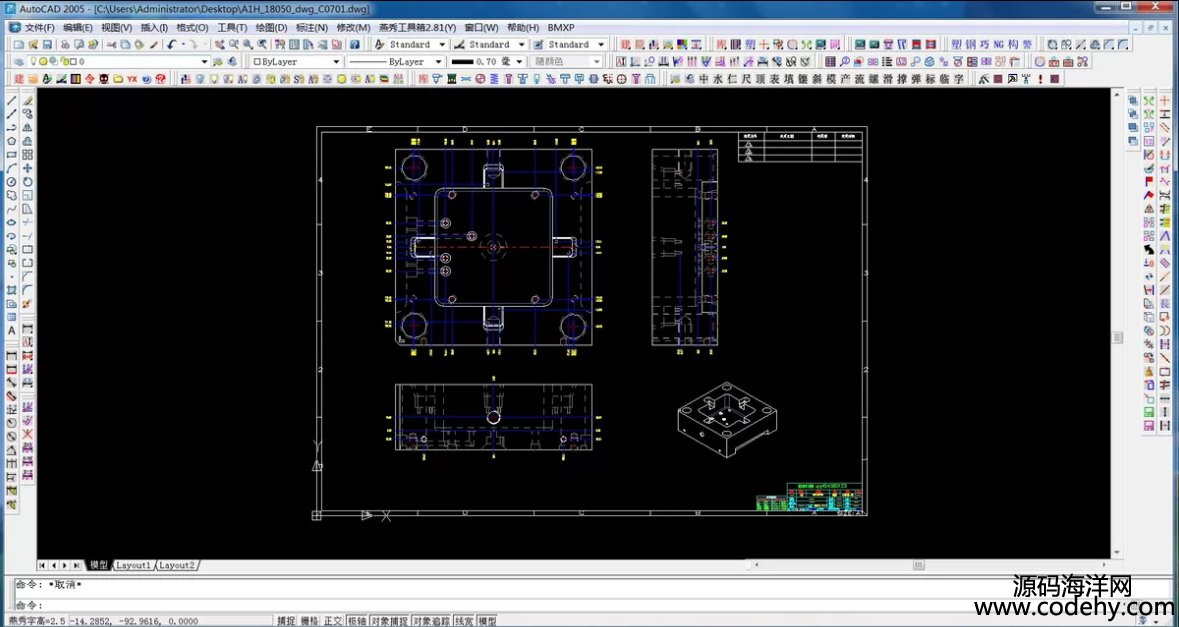Click the horizontal scrollbar thumb
This screenshot has width=1179, height=627.
coord(919,565)
